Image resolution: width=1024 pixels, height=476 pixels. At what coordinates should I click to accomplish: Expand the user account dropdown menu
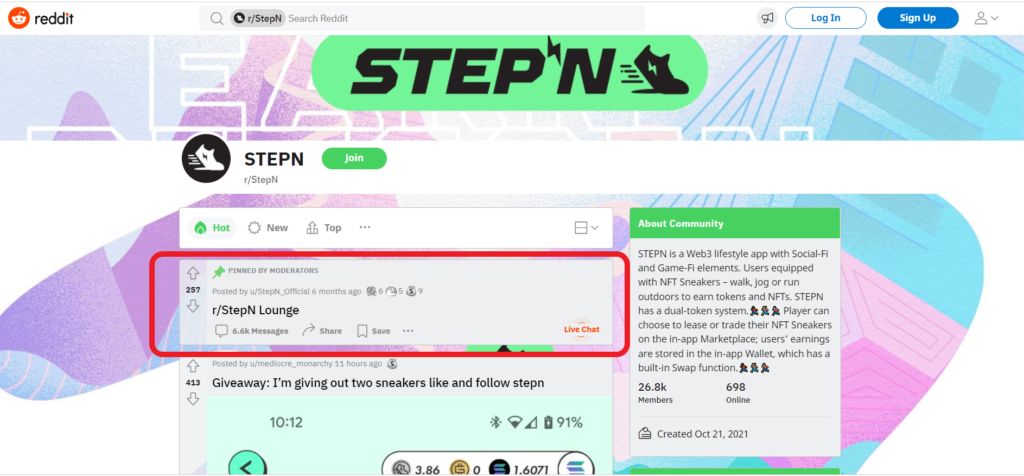pos(986,18)
